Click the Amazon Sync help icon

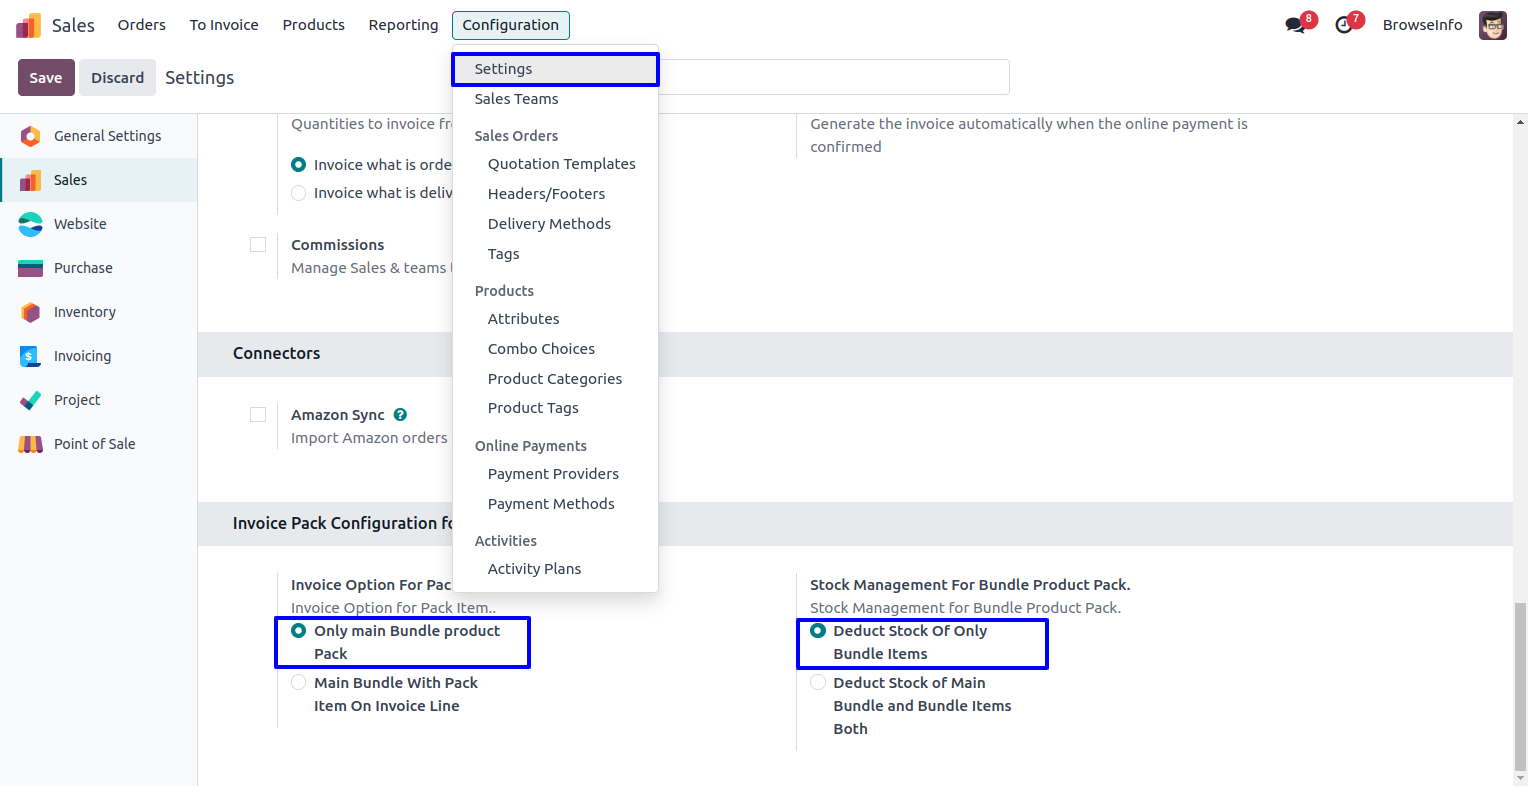(x=400, y=415)
